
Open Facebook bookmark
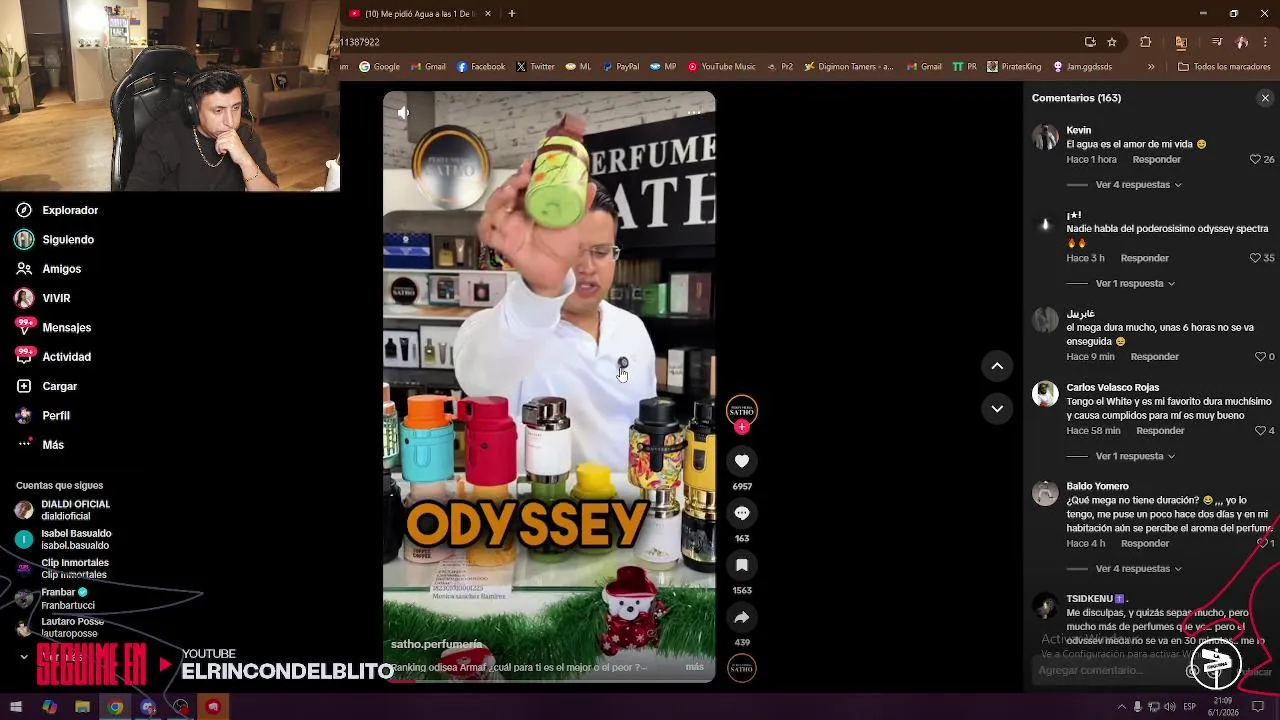481,67
